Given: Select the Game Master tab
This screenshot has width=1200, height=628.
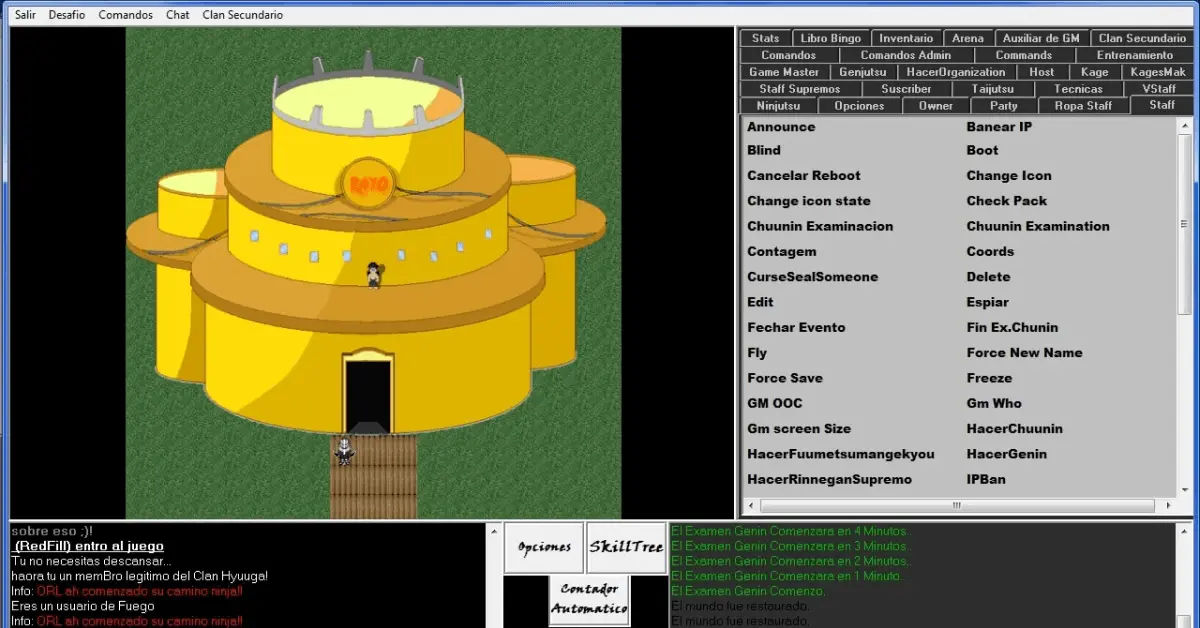Looking at the screenshot, I should (x=784, y=72).
